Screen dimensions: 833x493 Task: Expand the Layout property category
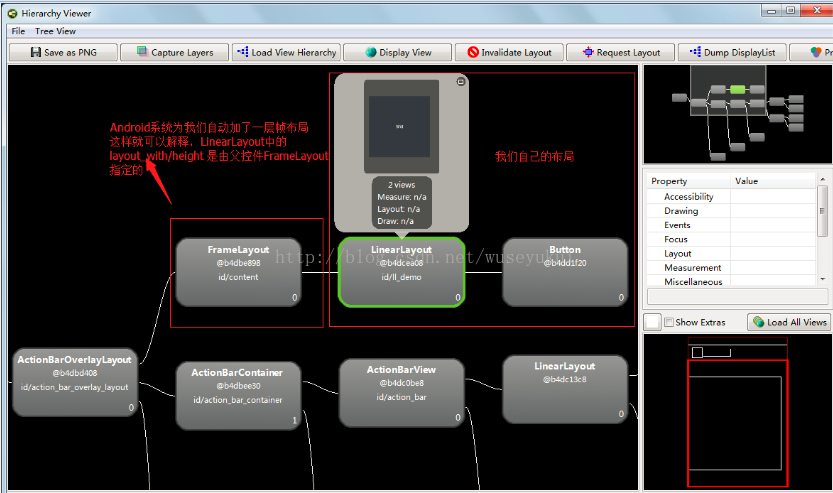click(677, 253)
